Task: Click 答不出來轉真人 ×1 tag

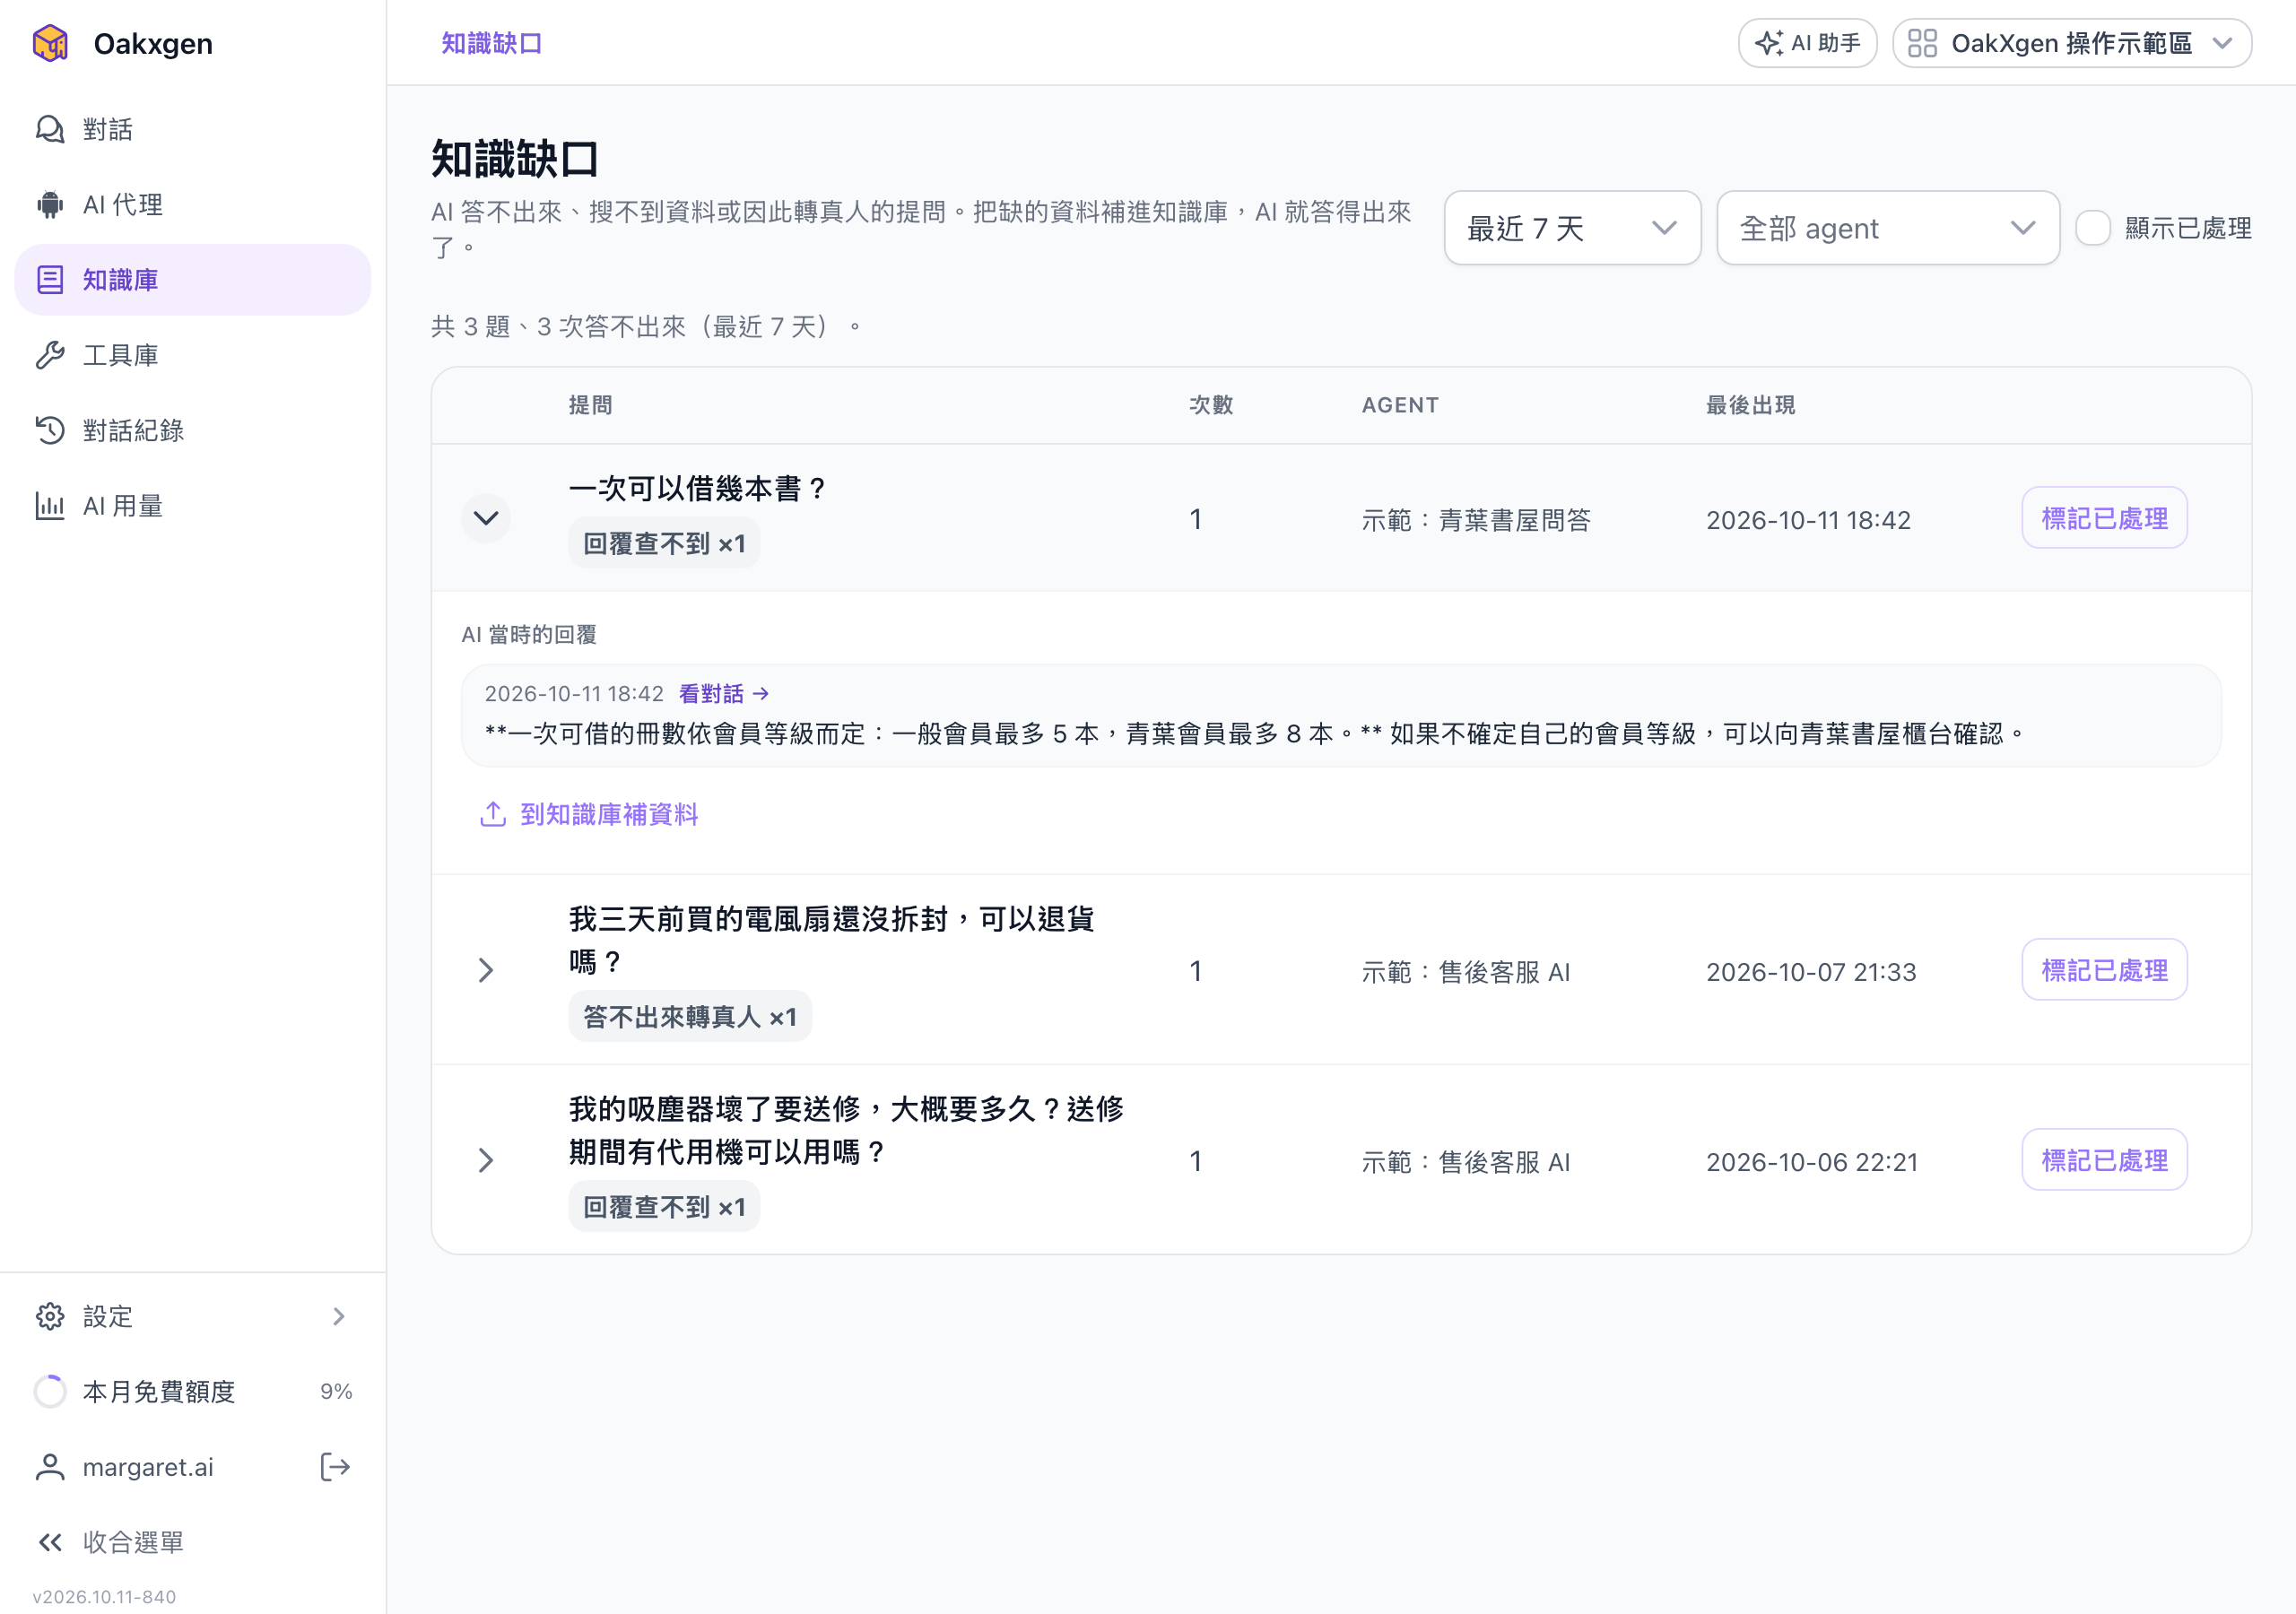Action: [x=690, y=1017]
